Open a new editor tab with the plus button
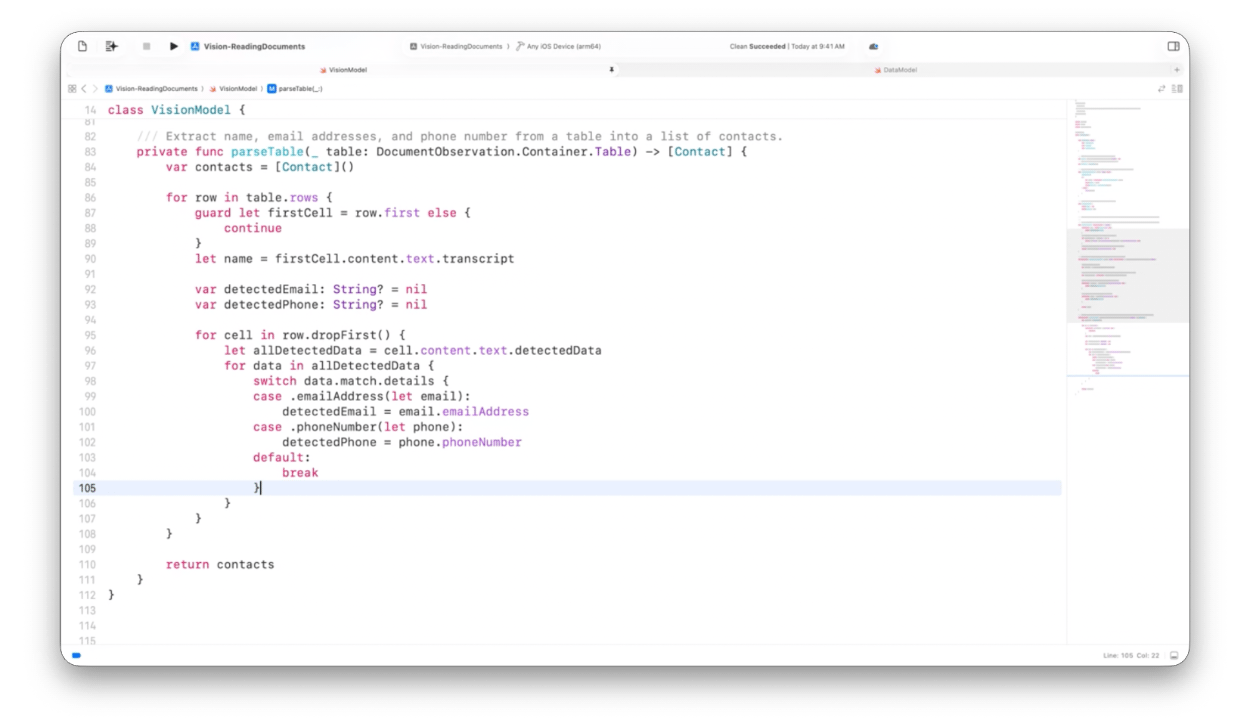The image size is (1250, 725). coord(1177,70)
